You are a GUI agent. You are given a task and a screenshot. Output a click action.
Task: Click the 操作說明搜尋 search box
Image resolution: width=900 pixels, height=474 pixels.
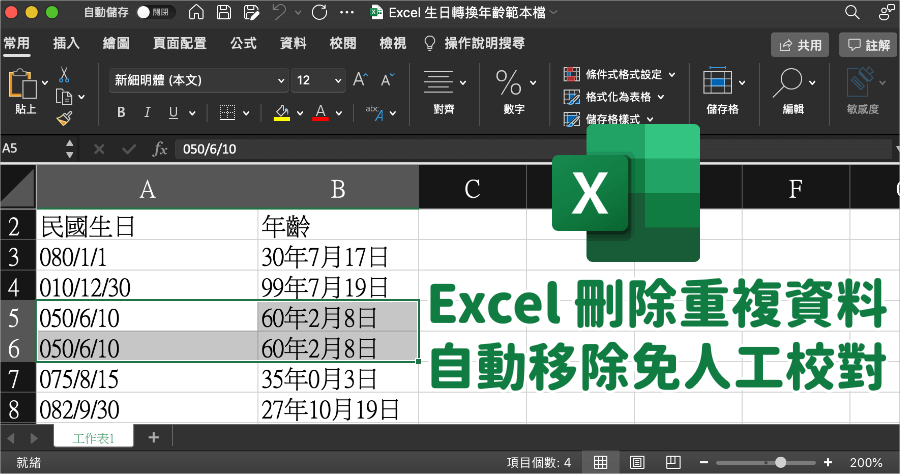(x=475, y=43)
